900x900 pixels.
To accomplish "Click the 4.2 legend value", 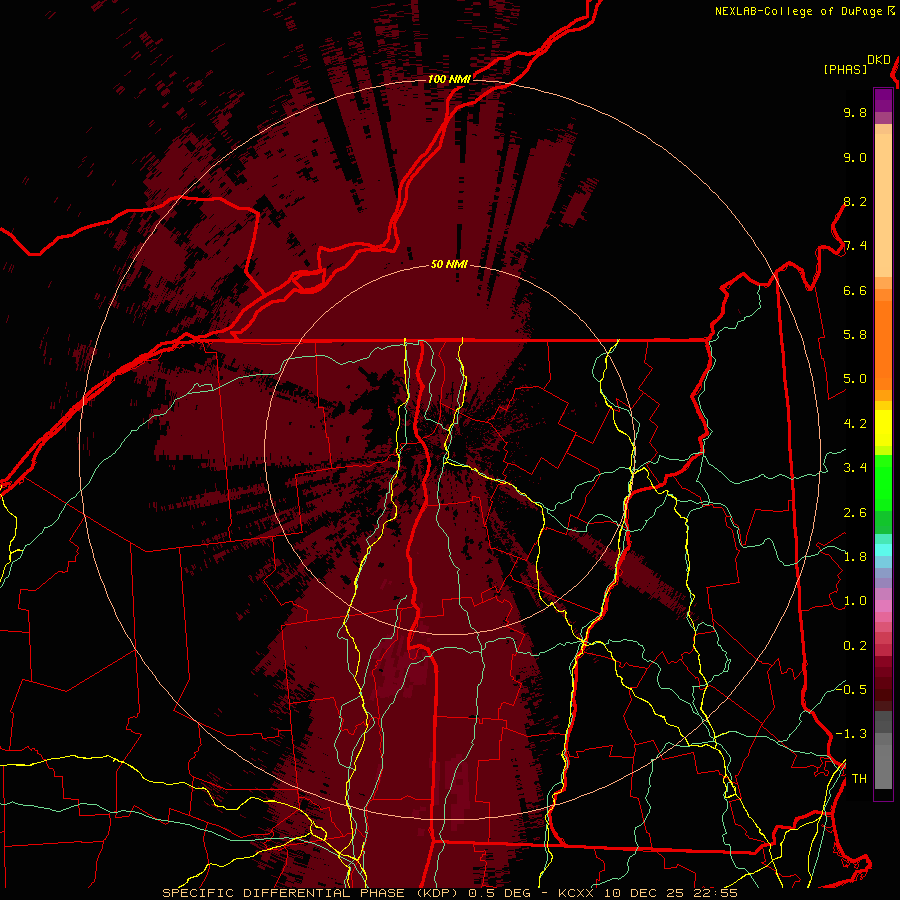I will [x=855, y=424].
